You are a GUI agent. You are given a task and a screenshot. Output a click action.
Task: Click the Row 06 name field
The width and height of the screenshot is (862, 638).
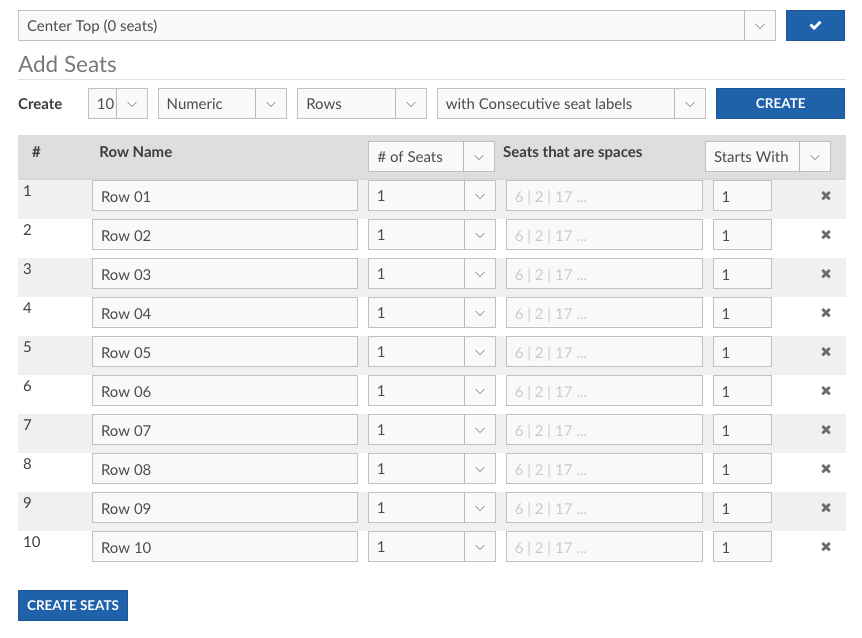coord(224,391)
